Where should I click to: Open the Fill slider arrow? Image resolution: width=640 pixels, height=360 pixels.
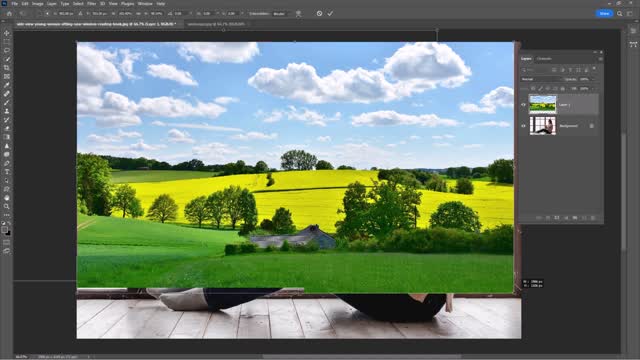pyautogui.click(x=593, y=89)
